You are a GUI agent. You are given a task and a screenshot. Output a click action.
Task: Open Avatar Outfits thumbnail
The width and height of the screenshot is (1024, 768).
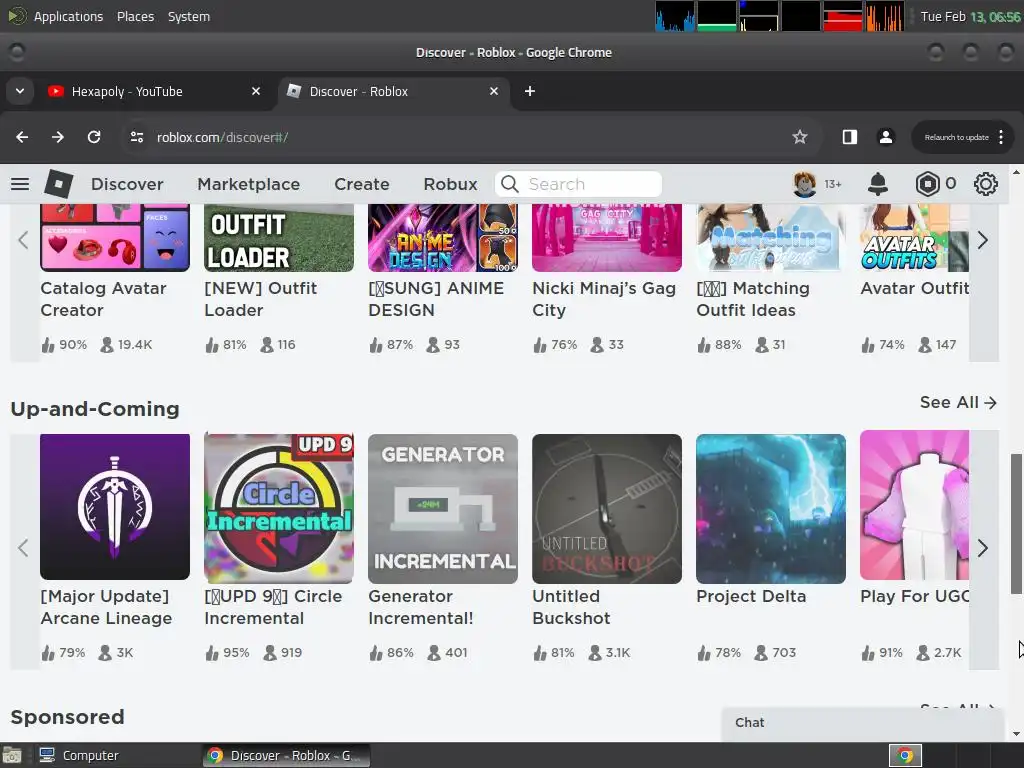[914, 238]
